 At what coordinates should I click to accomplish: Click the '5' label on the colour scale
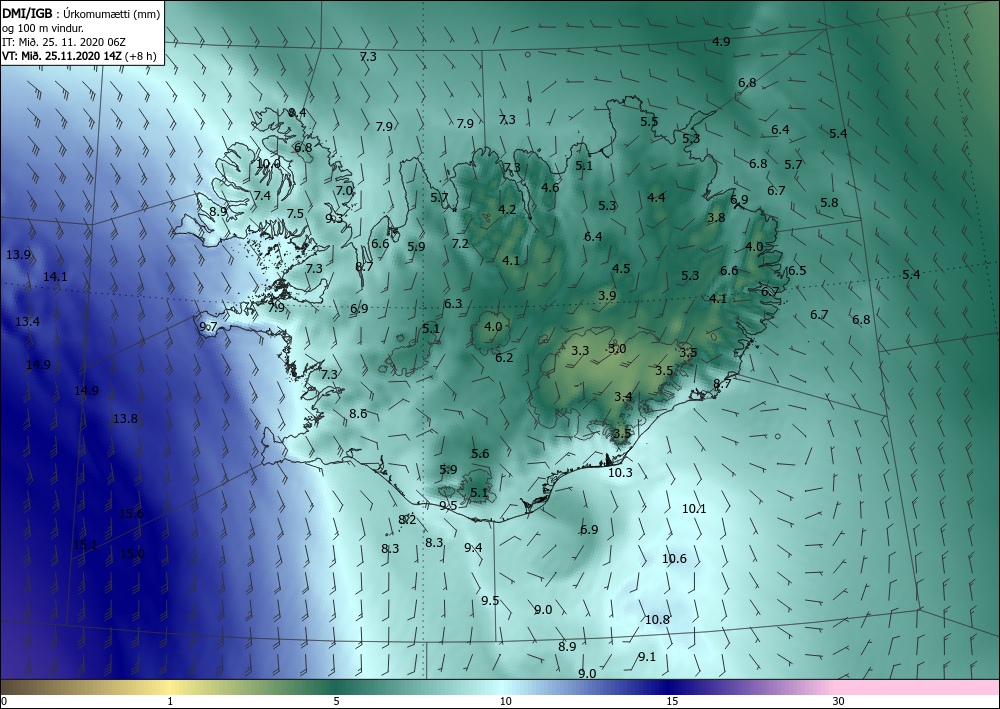[x=336, y=701]
